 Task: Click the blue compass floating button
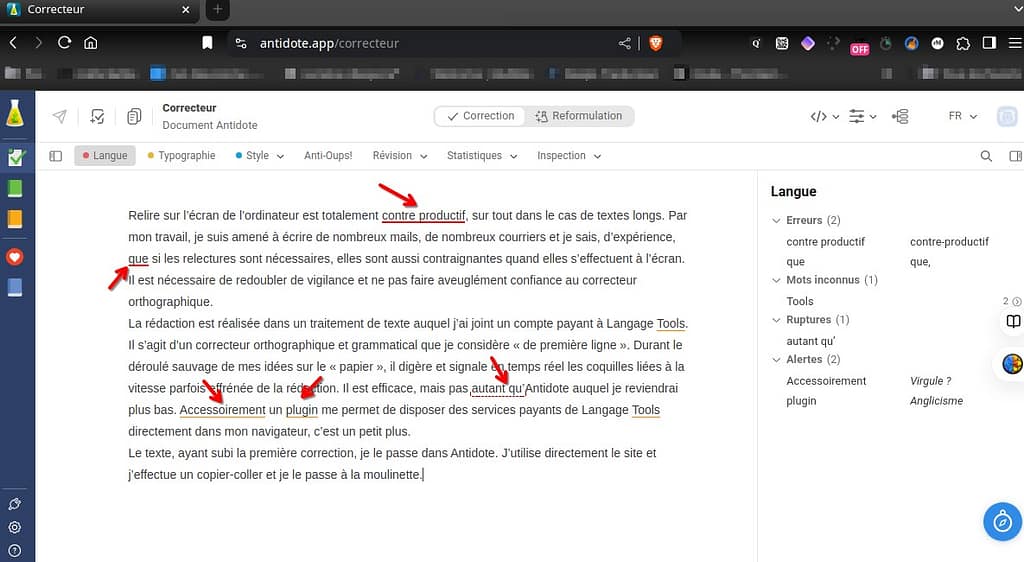click(1001, 521)
